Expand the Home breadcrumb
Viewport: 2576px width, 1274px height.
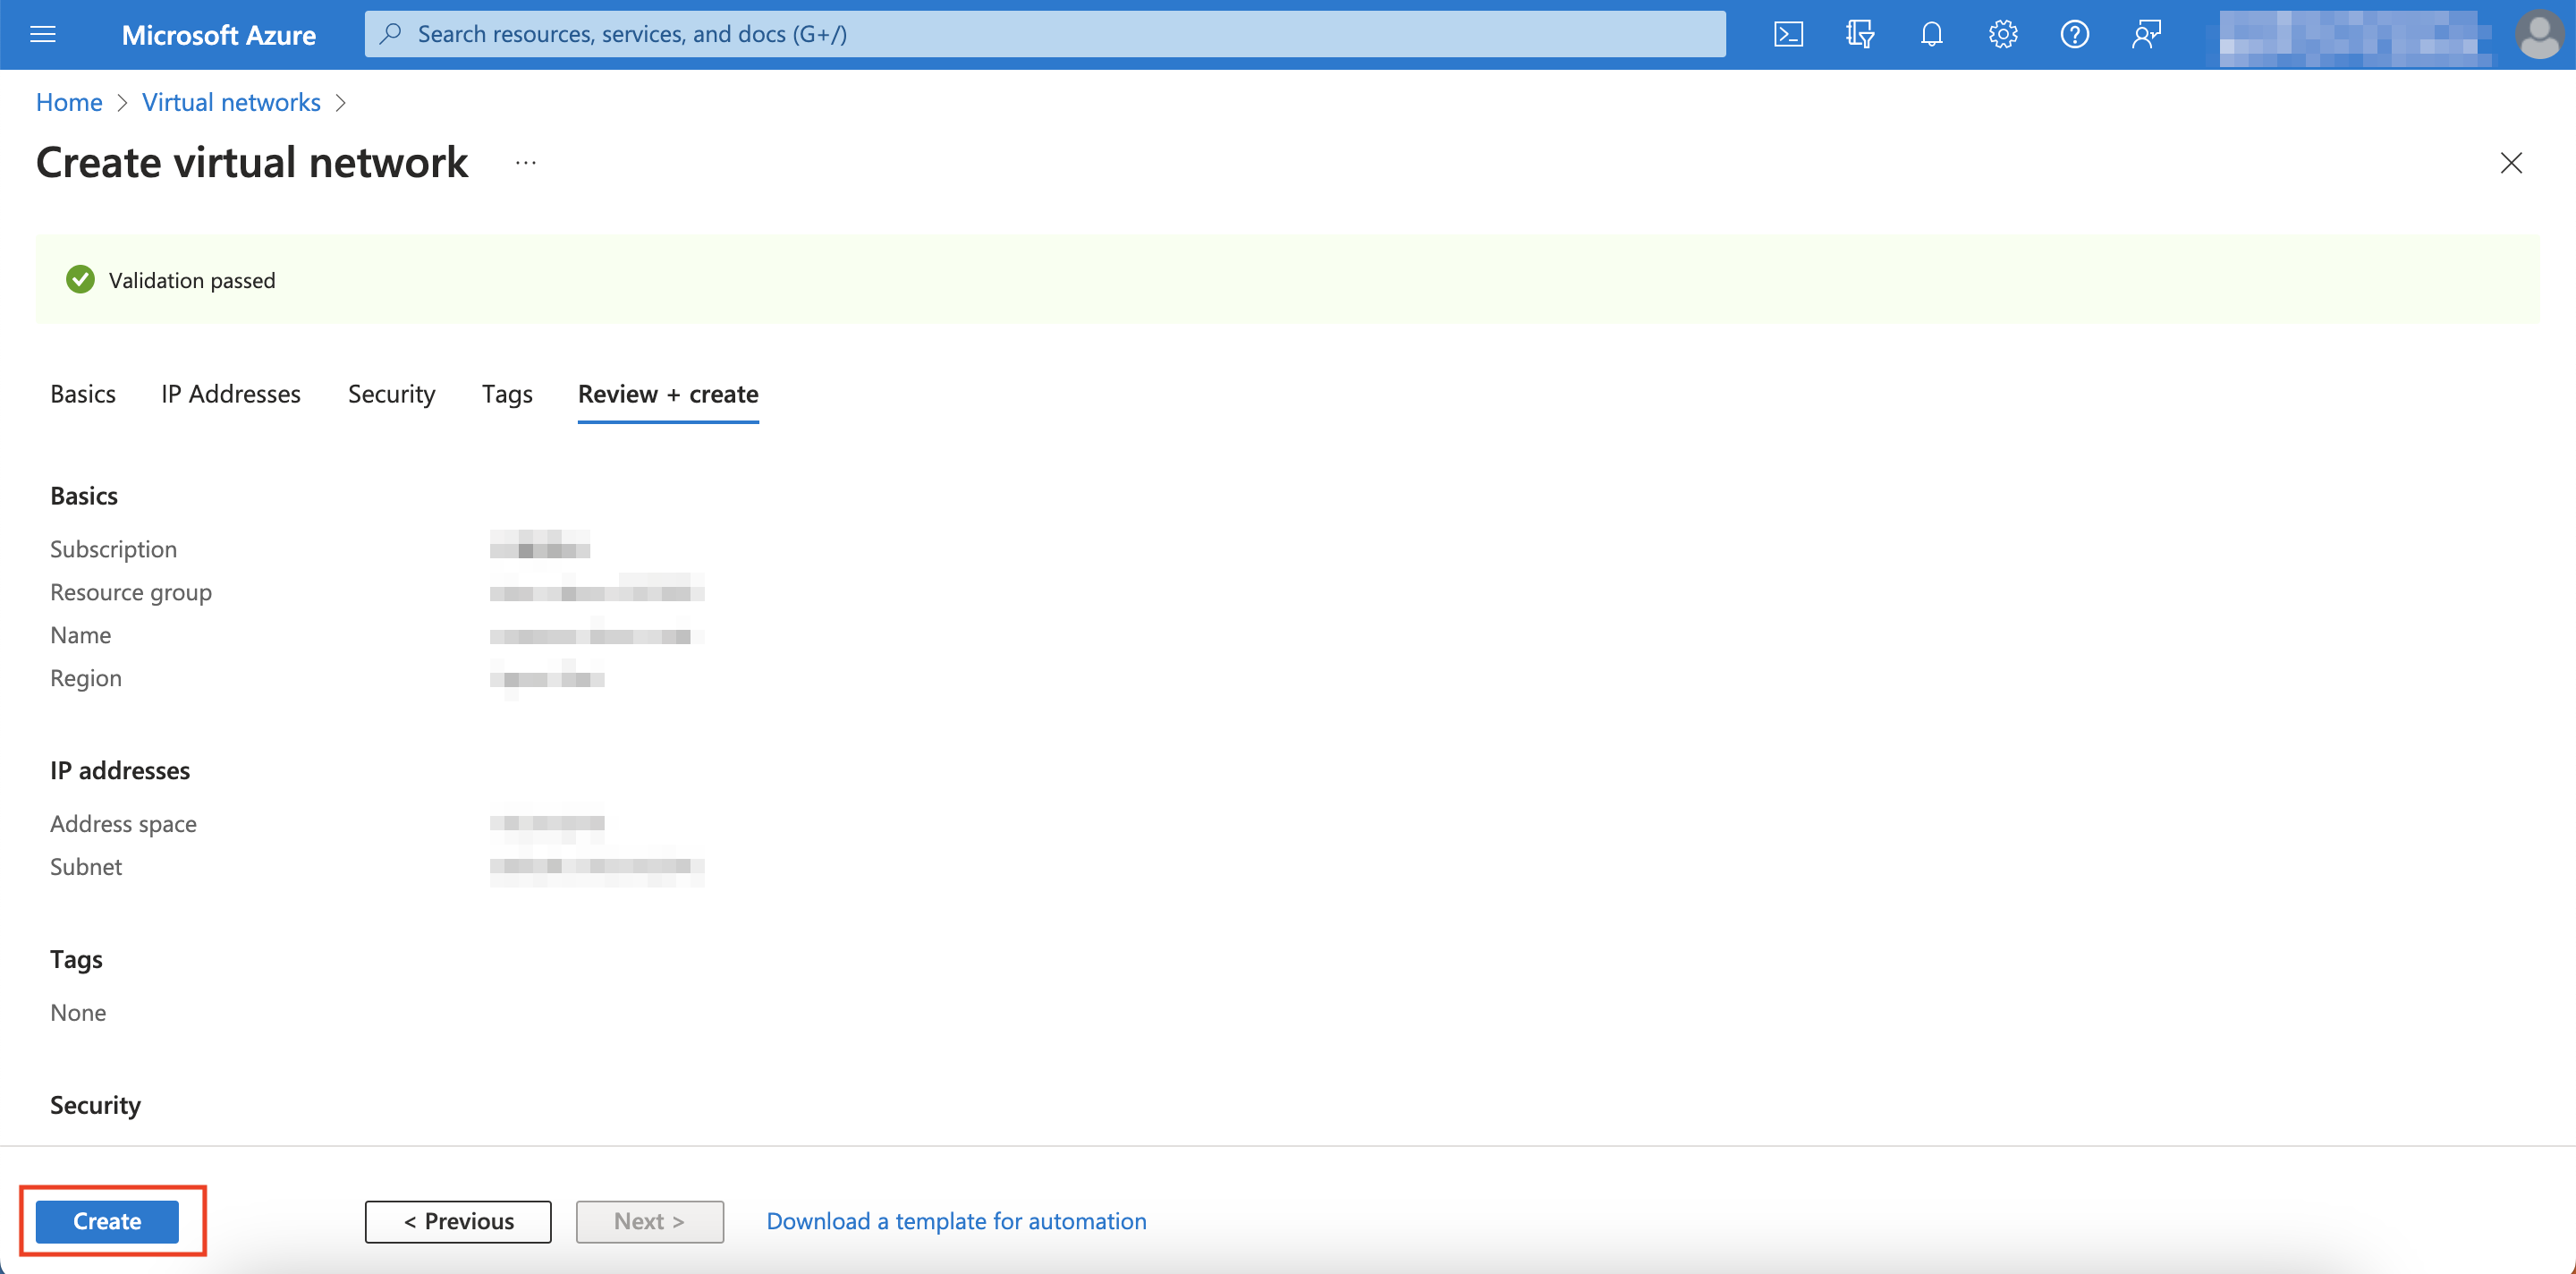(x=68, y=101)
